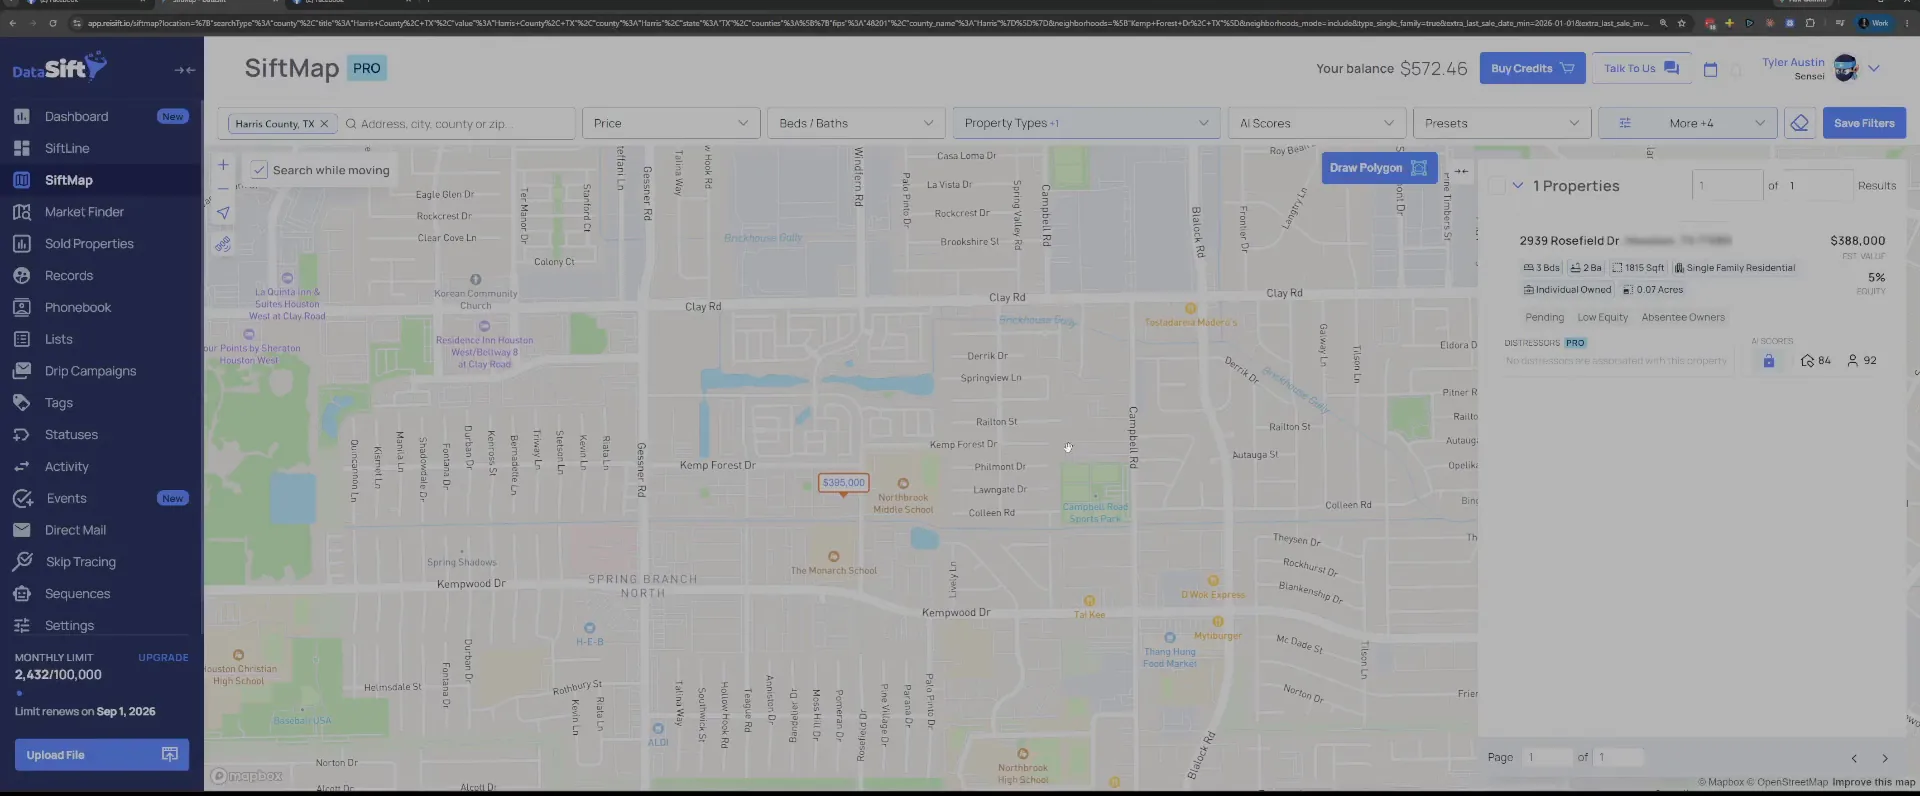Click the Direct Mail envelope icon
Screen dimensions: 1920x796
(22, 530)
